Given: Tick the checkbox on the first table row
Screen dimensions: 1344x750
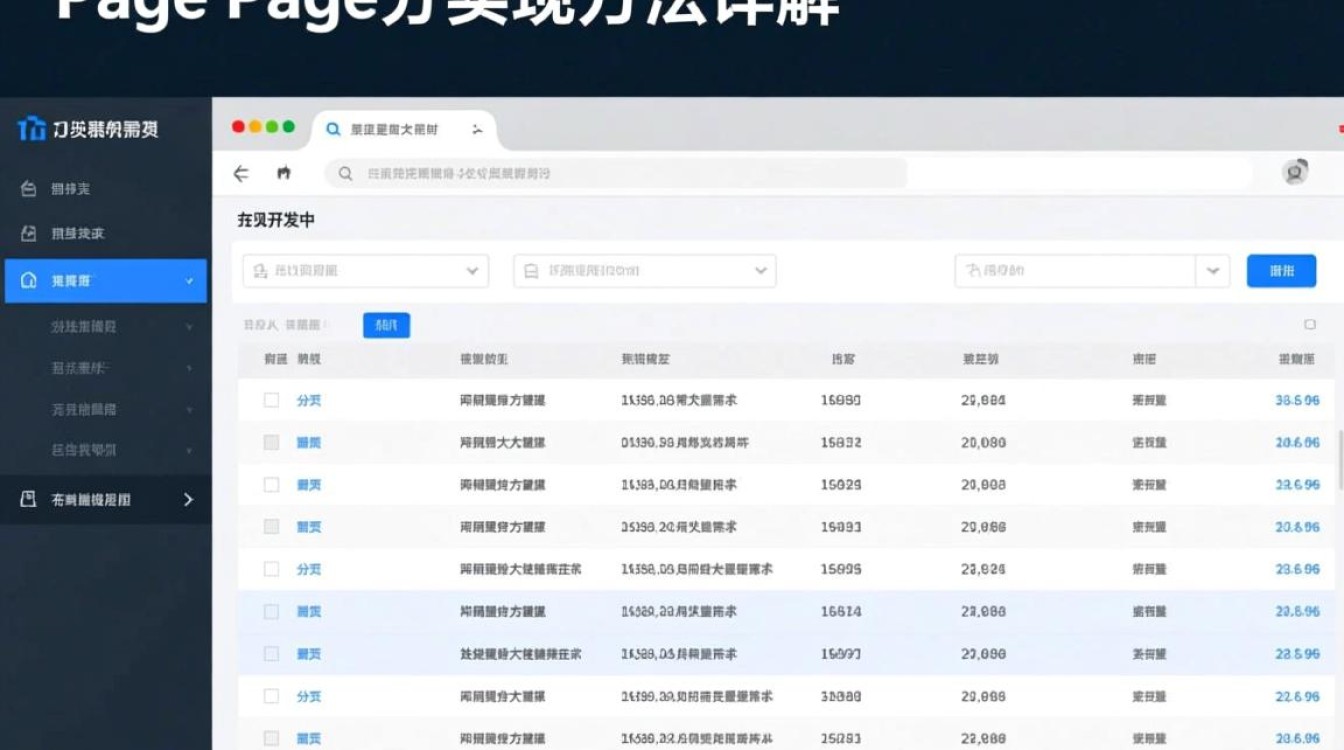Looking at the screenshot, I should [270, 399].
